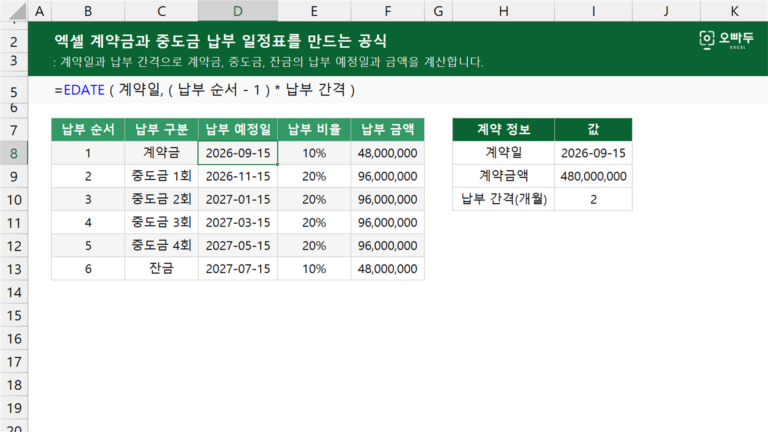Select the date cell 2027-05-15
Image resolution: width=768 pixels, height=432 pixels.
coord(238,245)
